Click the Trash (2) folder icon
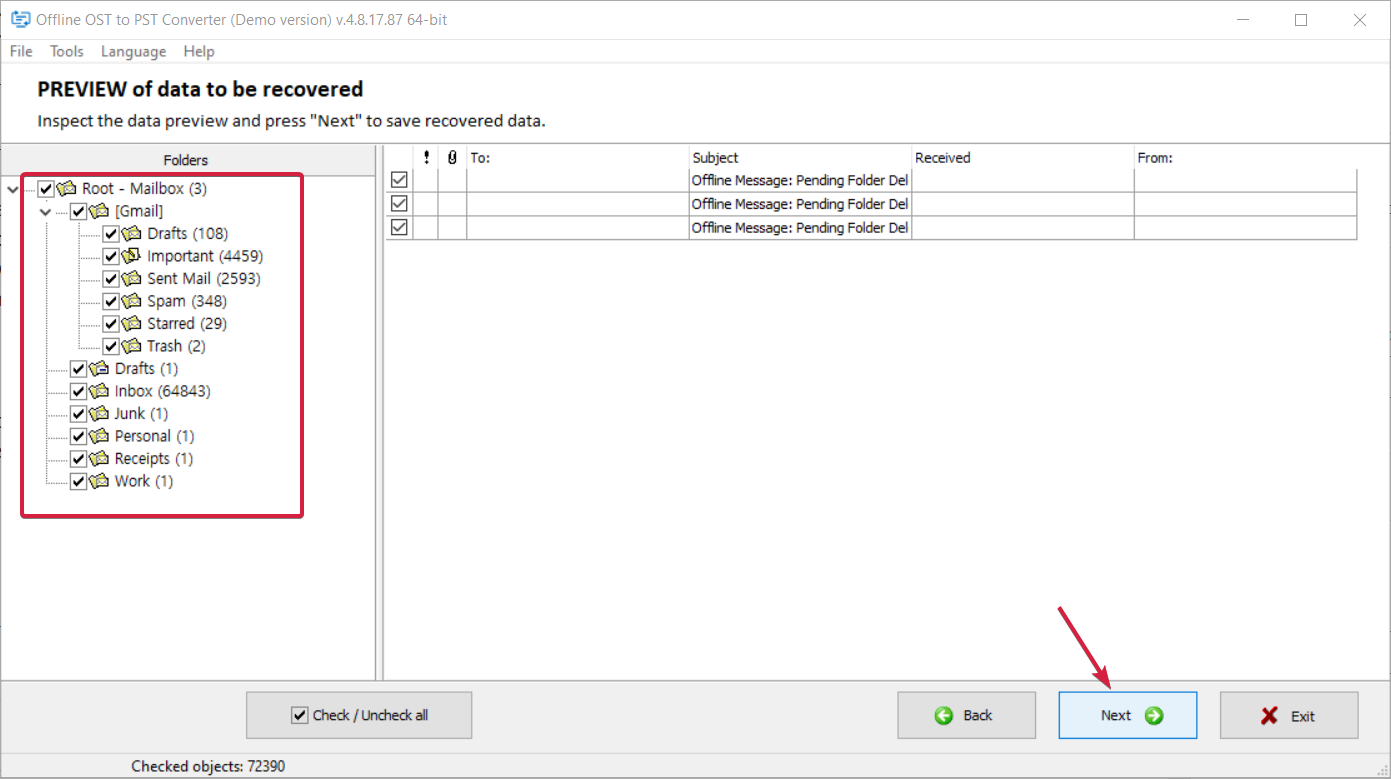The height and width of the screenshot is (779, 1391). pyautogui.click(x=131, y=346)
